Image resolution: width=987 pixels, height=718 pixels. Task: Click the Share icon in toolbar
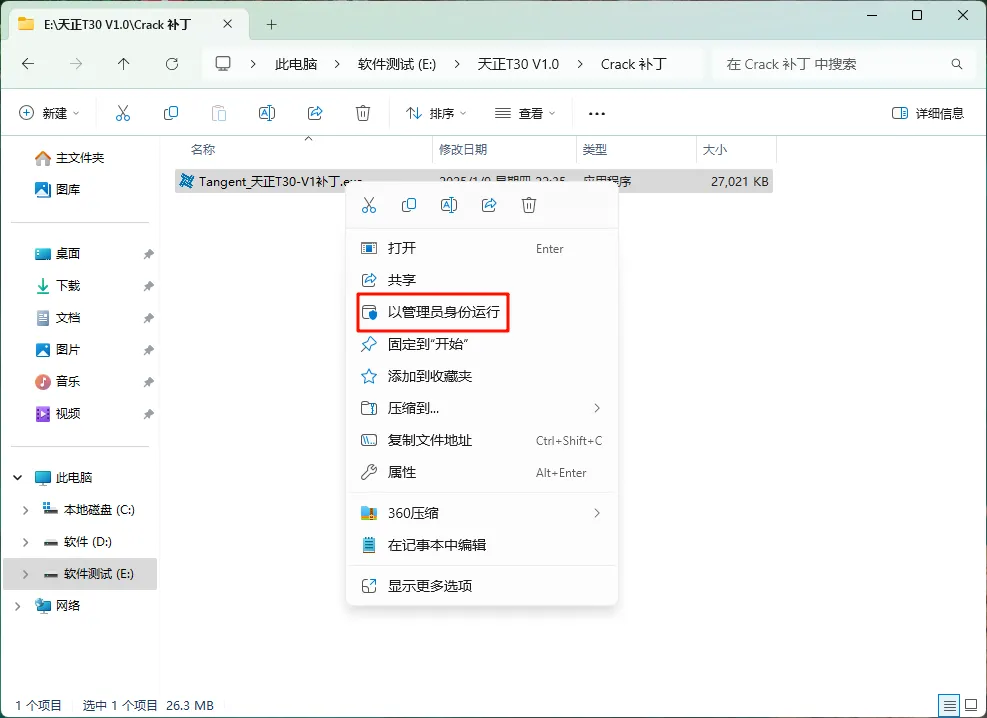click(x=315, y=113)
